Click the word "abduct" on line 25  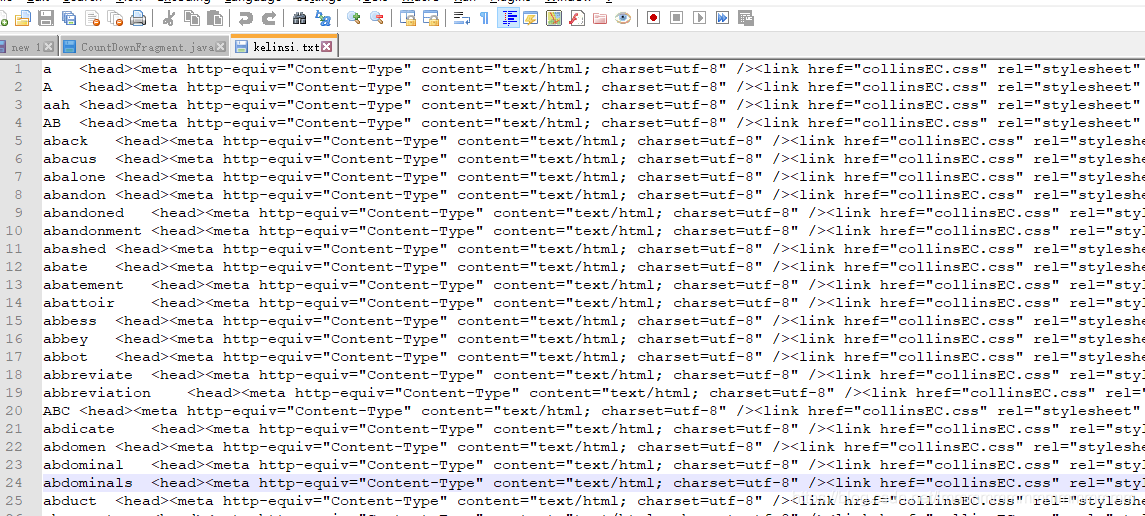pyautogui.click(x=69, y=501)
